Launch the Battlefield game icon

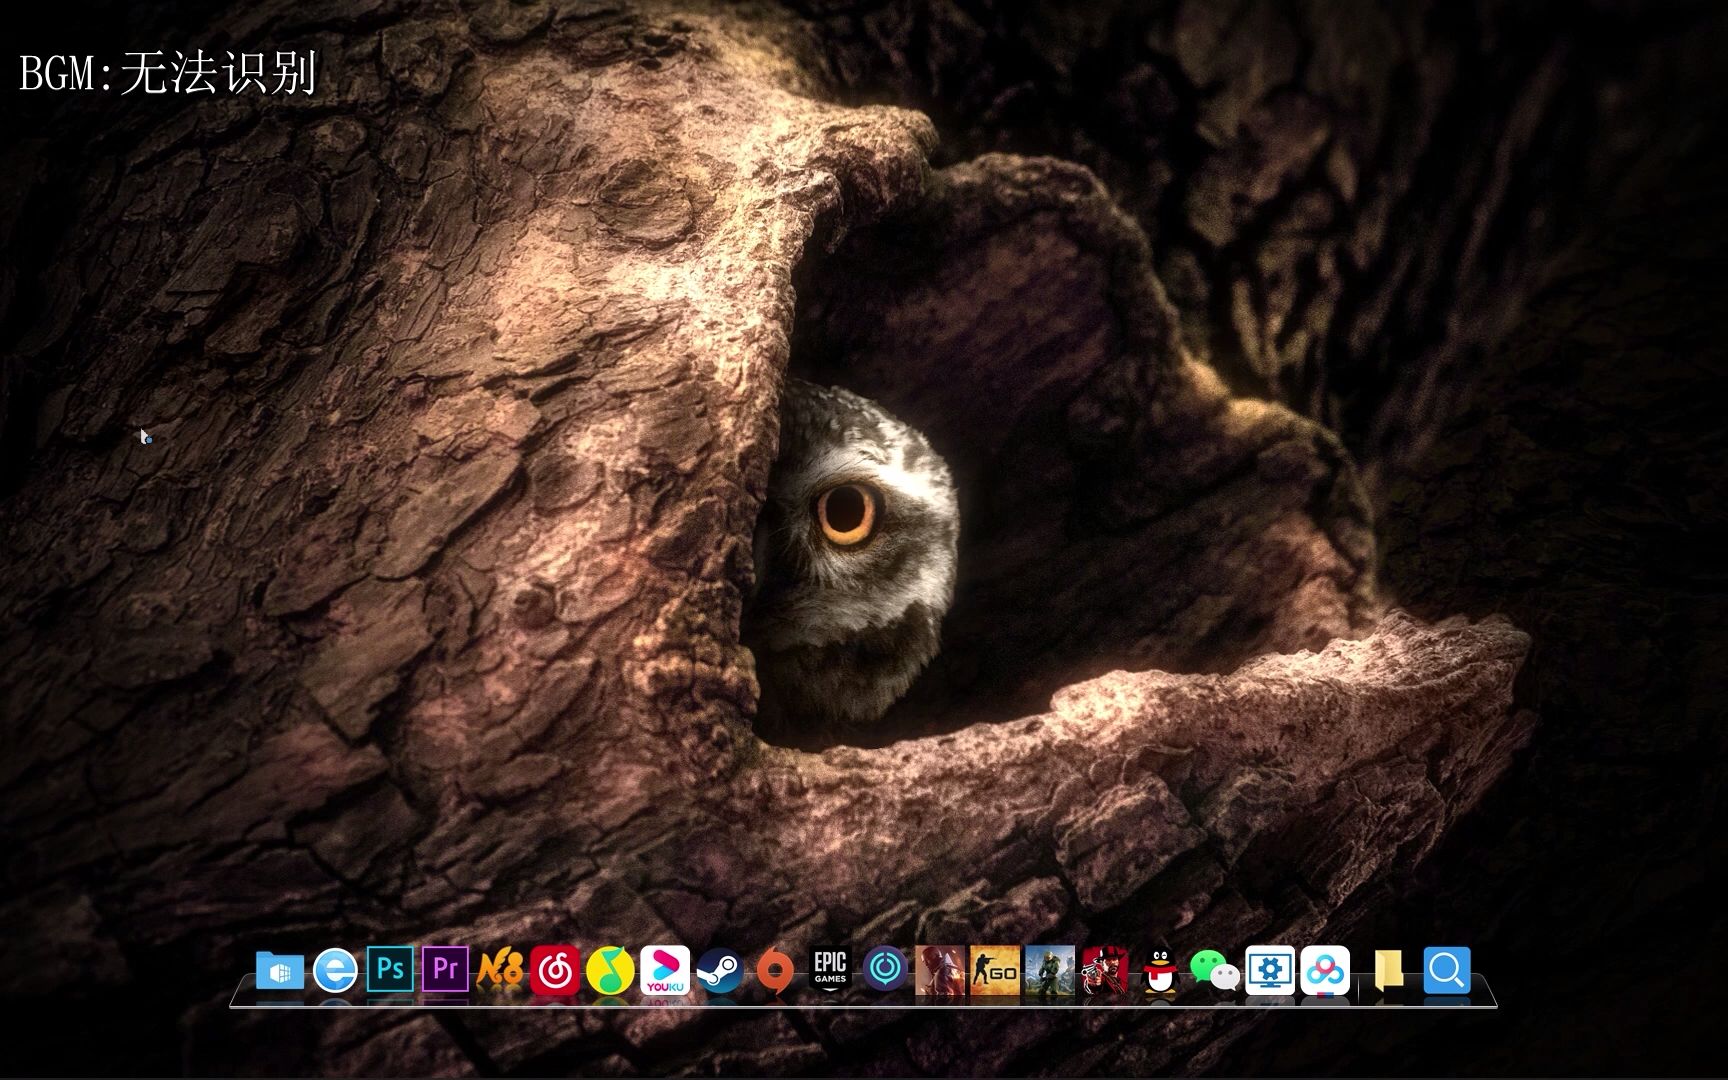(x=940, y=970)
